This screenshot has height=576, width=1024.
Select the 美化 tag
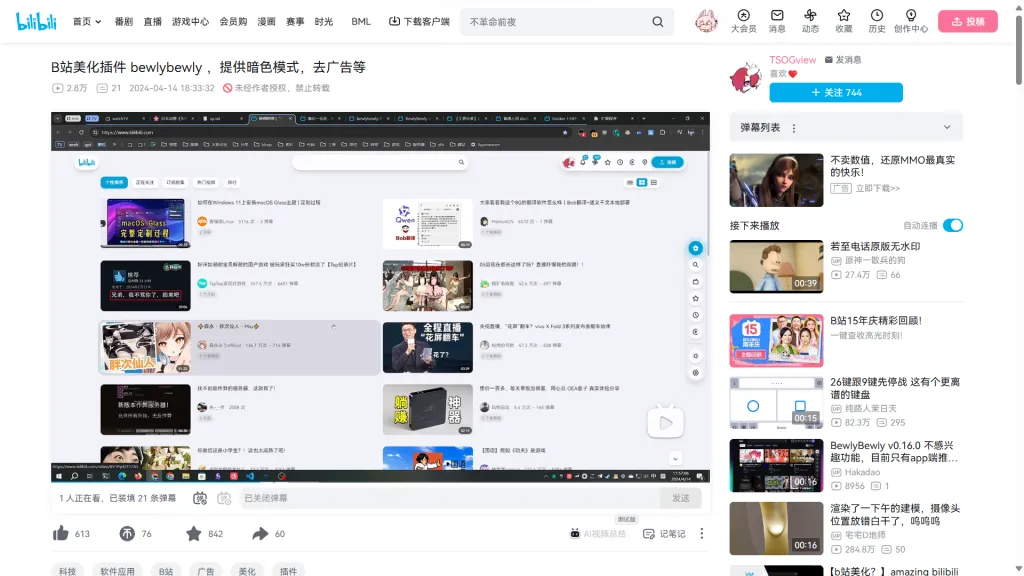tap(247, 571)
